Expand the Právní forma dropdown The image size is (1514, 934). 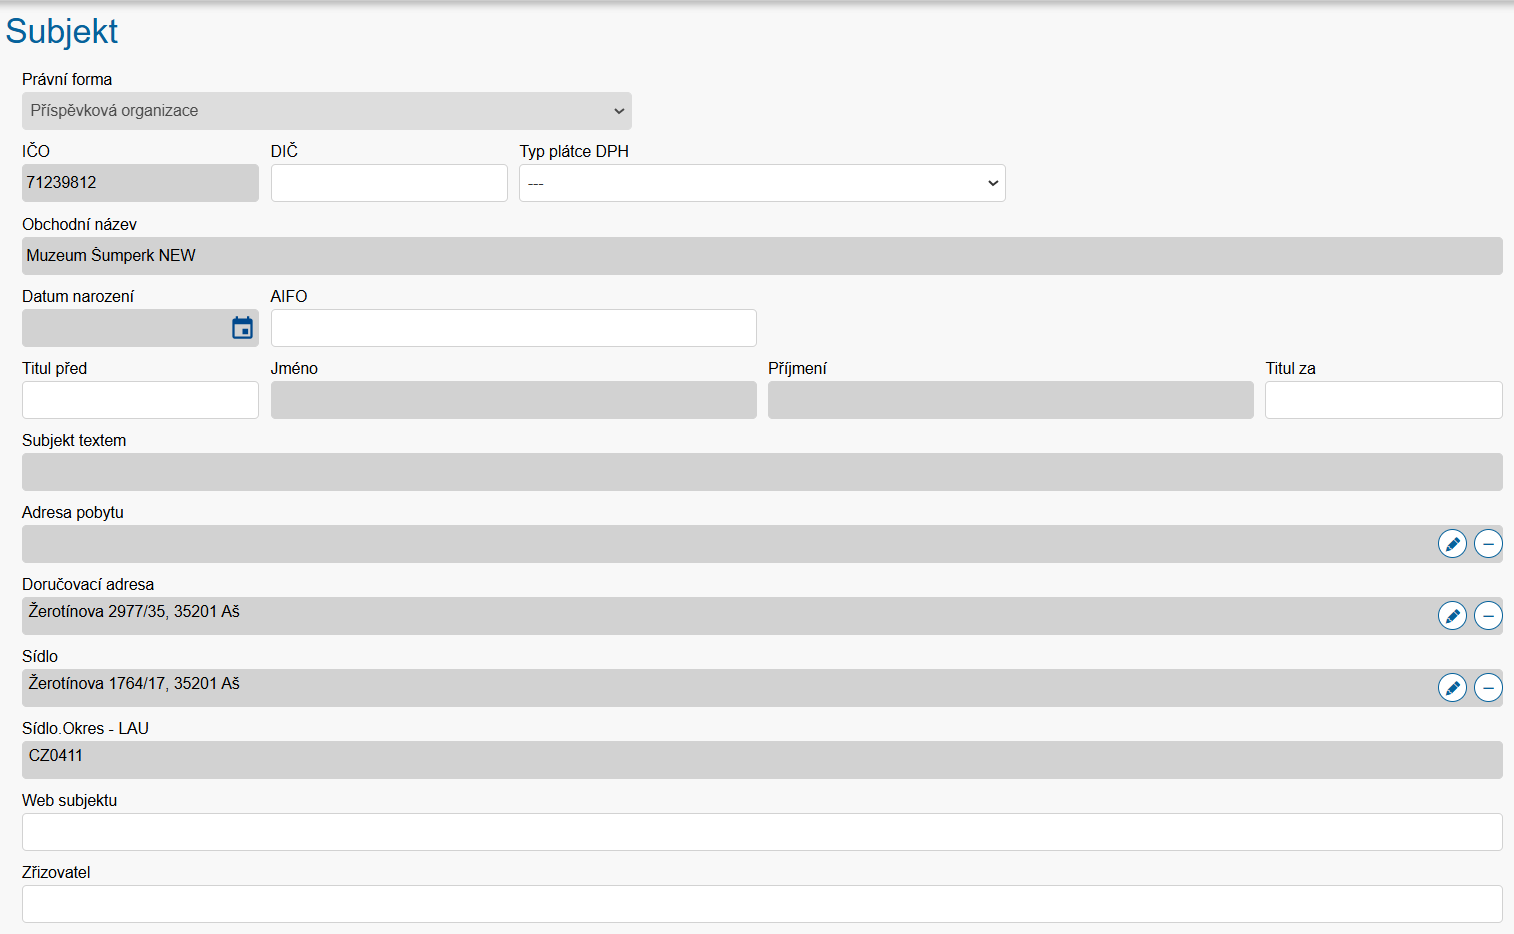[326, 111]
